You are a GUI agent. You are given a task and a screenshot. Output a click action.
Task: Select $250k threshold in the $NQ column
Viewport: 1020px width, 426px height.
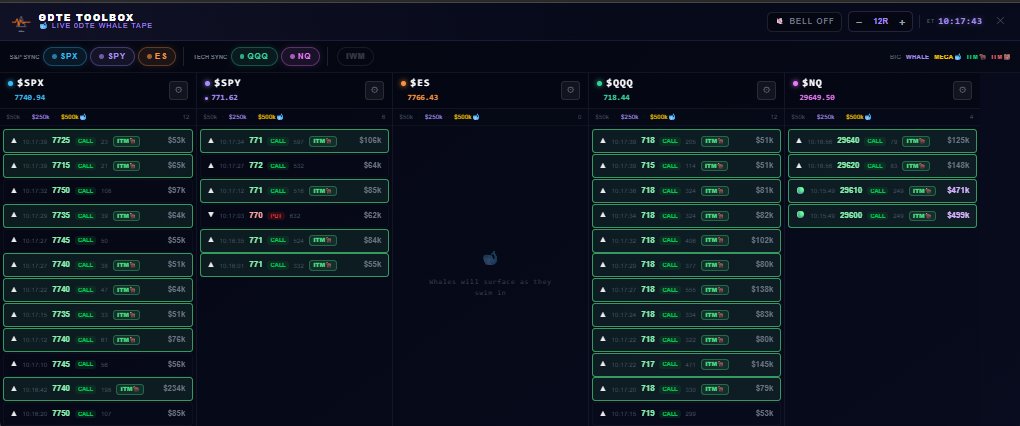click(825, 117)
